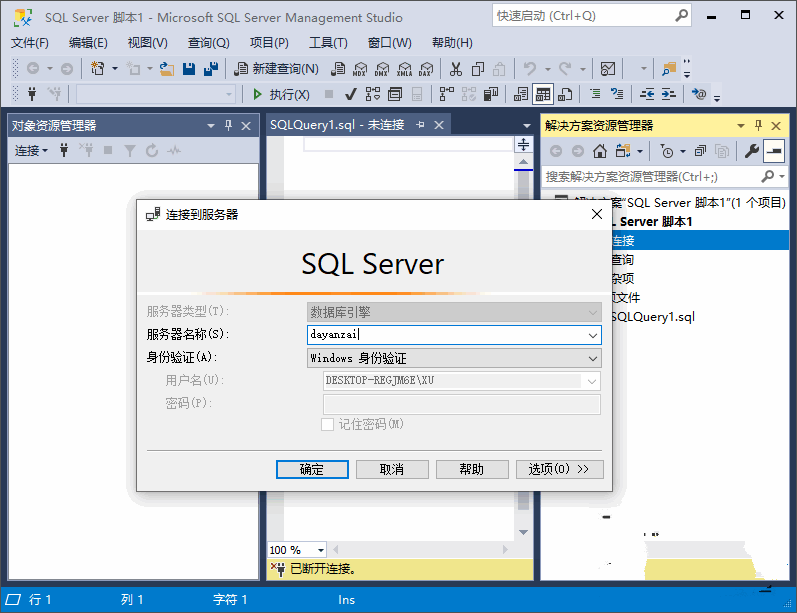Image resolution: width=797 pixels, height=613 pixels.
Task: Open the Authentication (身份验证) dropdown
Action: pyautogui.click(x=454, y=358)
